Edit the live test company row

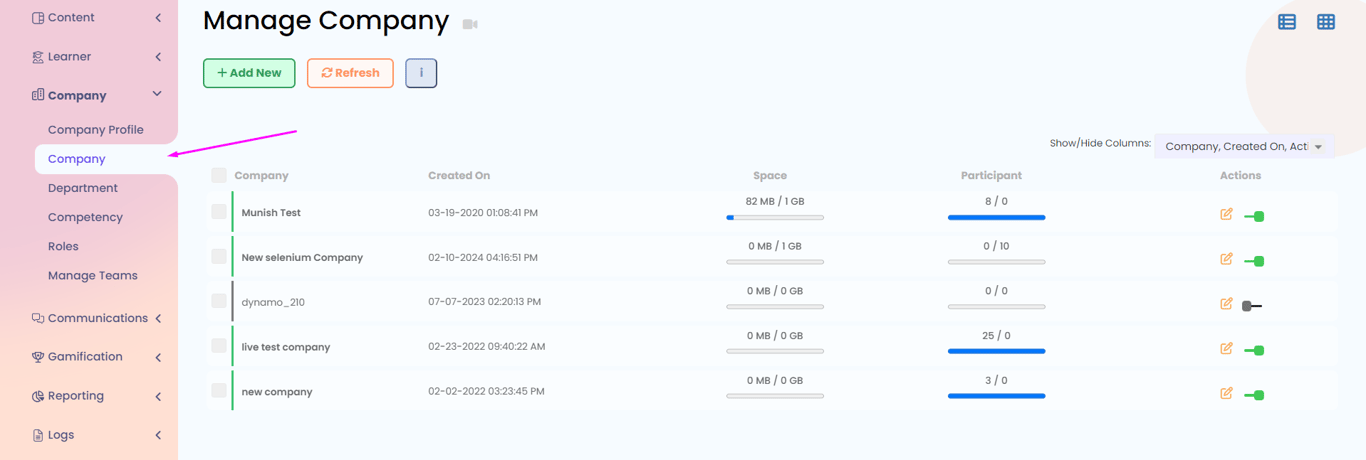[x=1226, y=348]
